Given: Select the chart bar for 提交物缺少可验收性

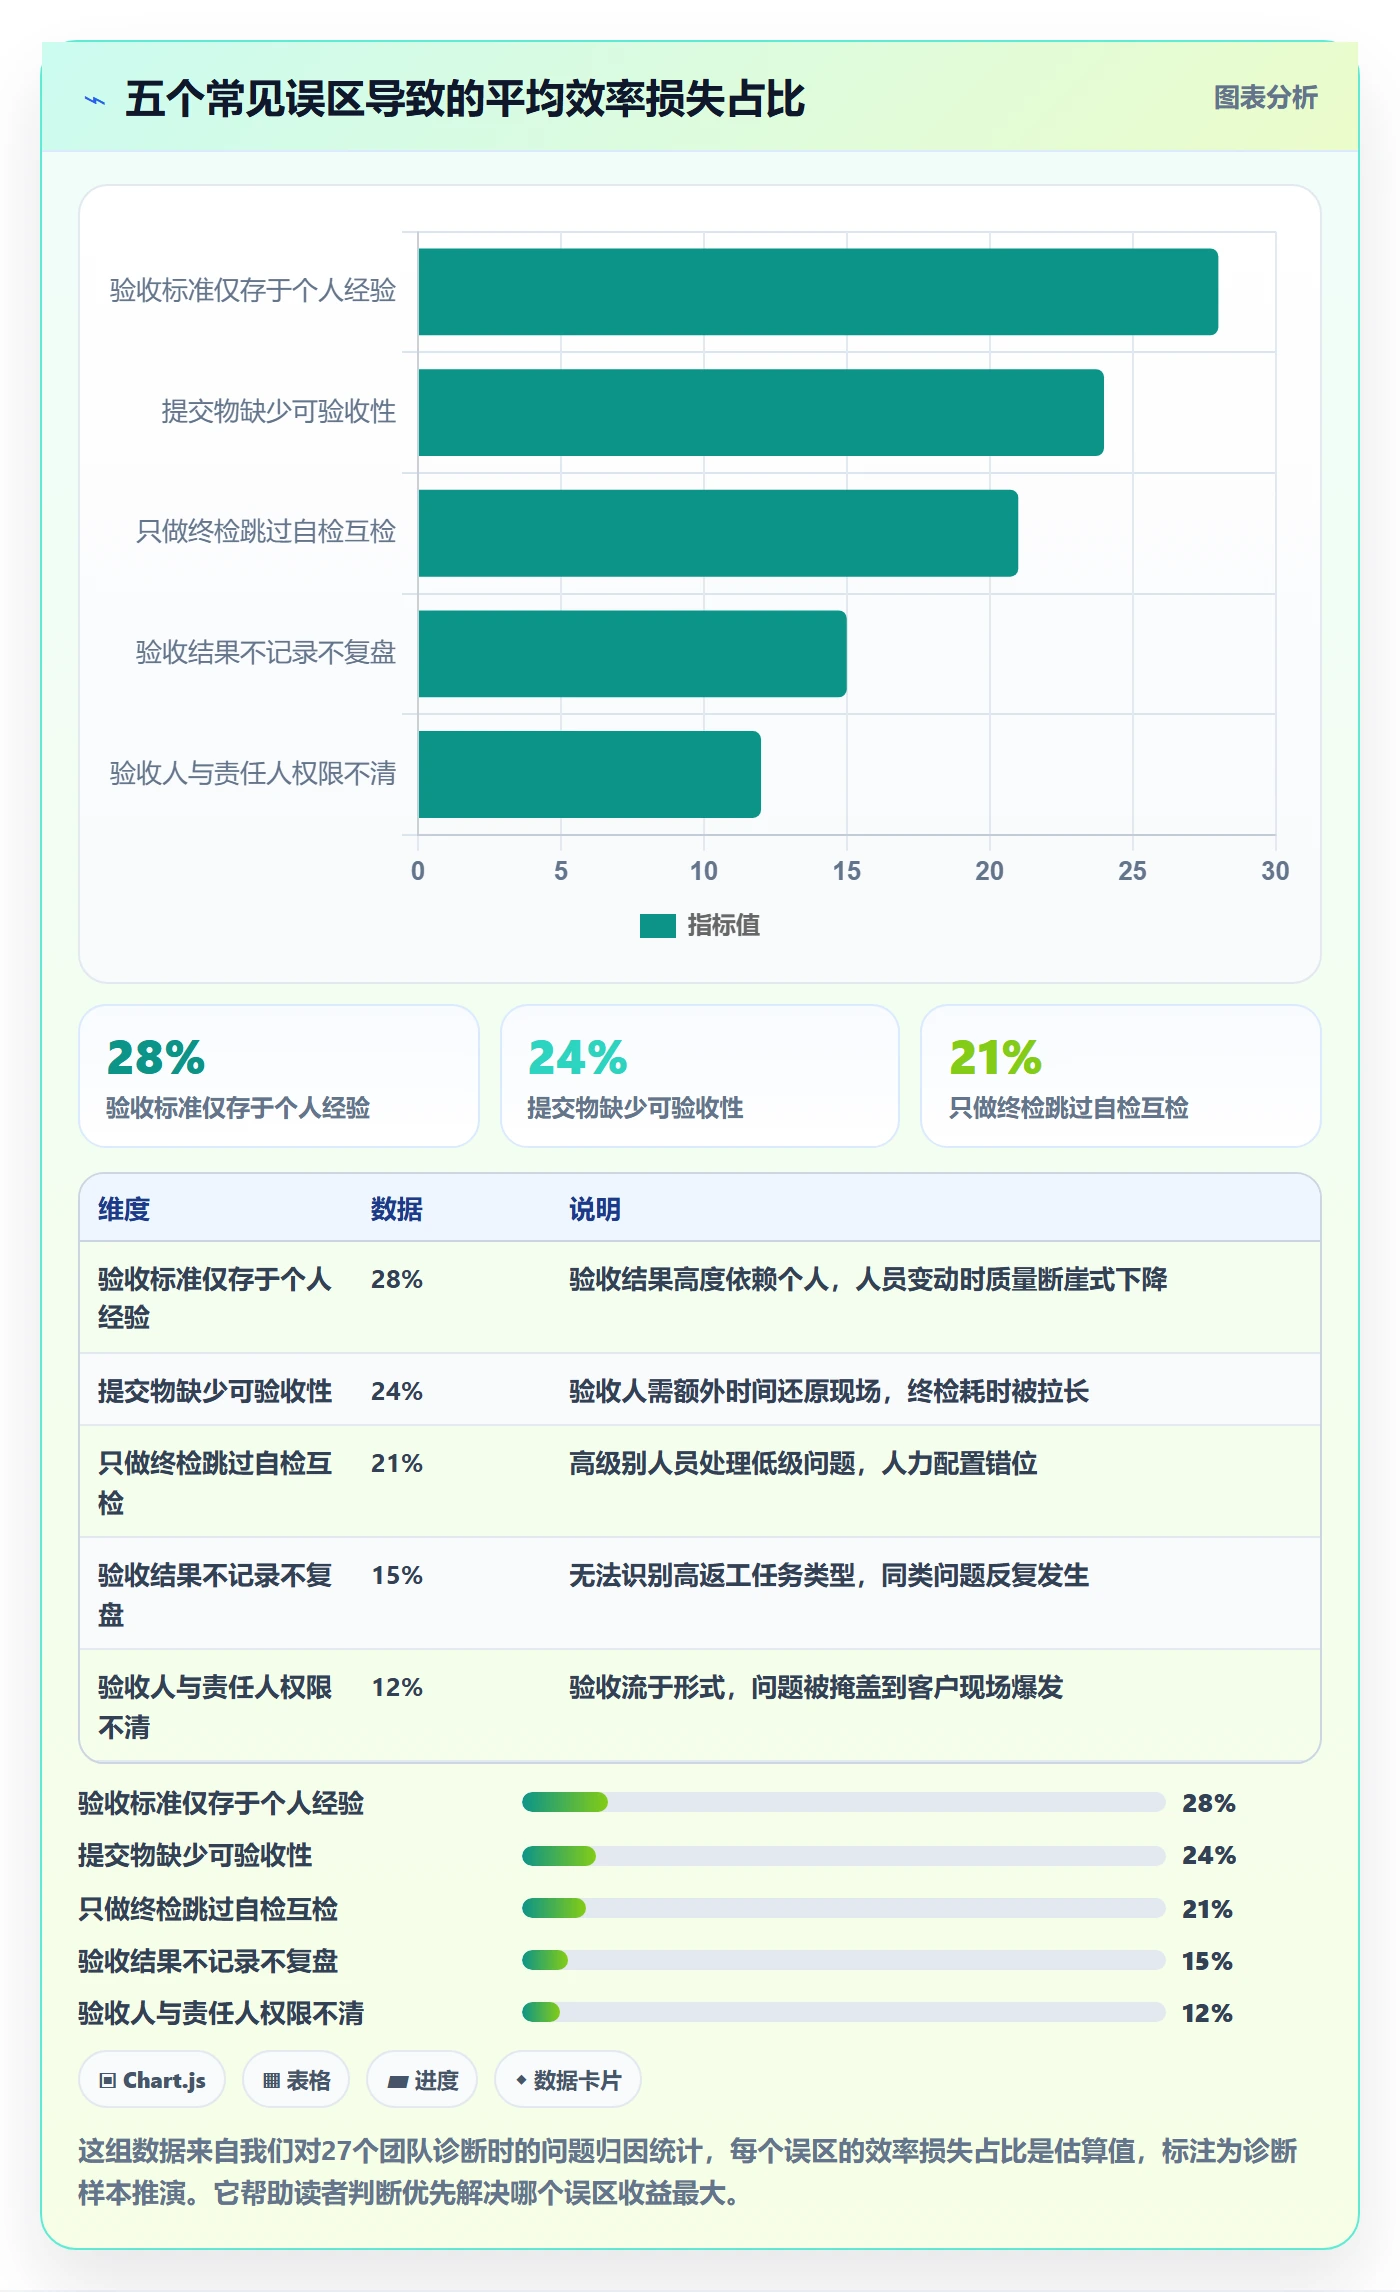Looking at the screenshot, I should coord(761,412).
